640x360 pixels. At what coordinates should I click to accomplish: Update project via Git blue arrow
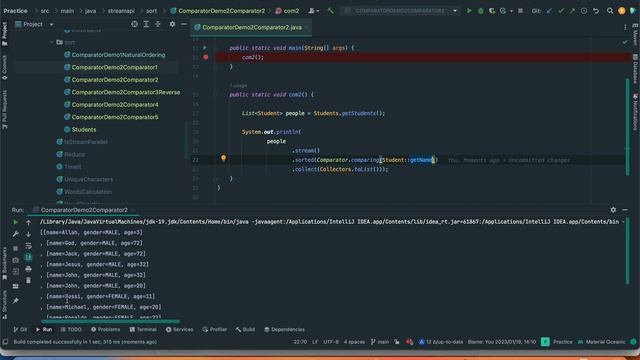pyautogui.click(x=549, y=11)
